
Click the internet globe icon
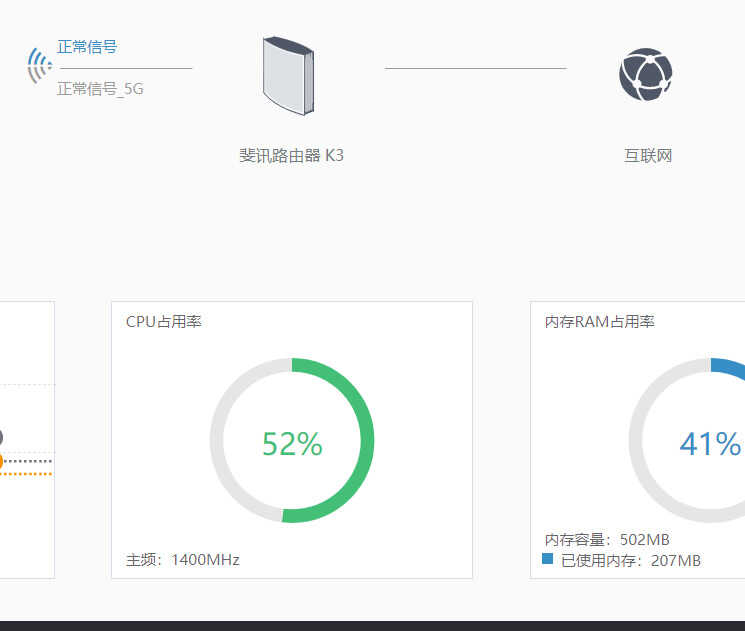(645, 74)
